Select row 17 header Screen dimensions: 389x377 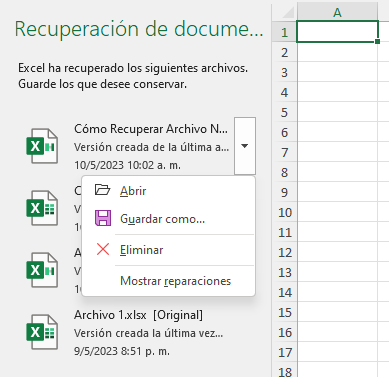click(285, 352)
